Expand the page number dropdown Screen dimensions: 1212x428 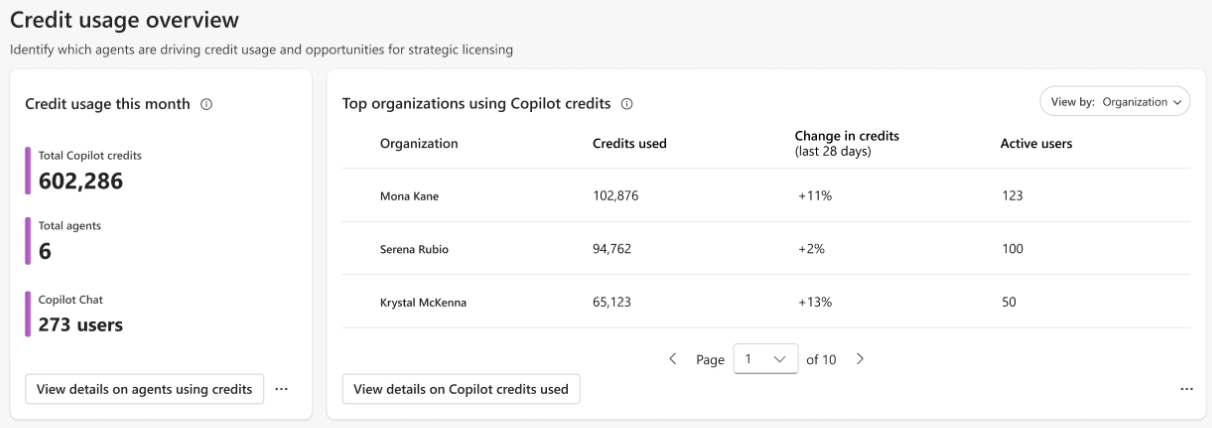[x=765, y=359]
